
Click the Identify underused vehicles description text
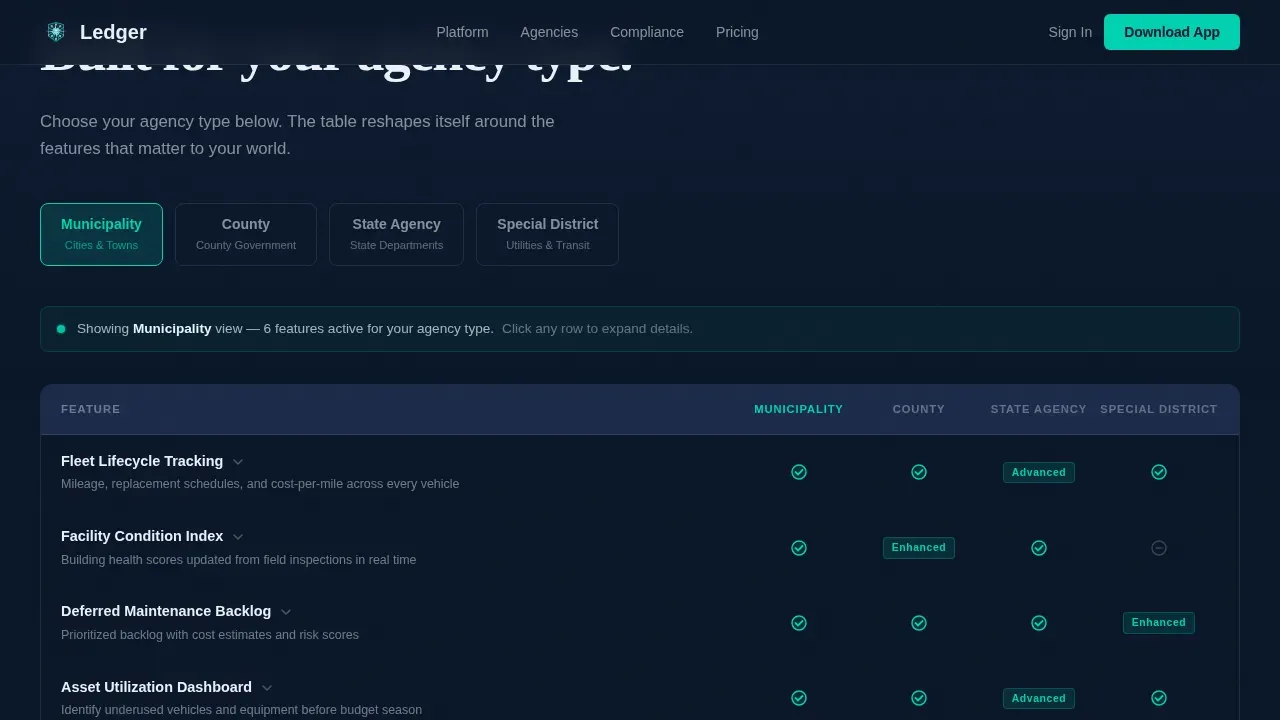point(241,710)
